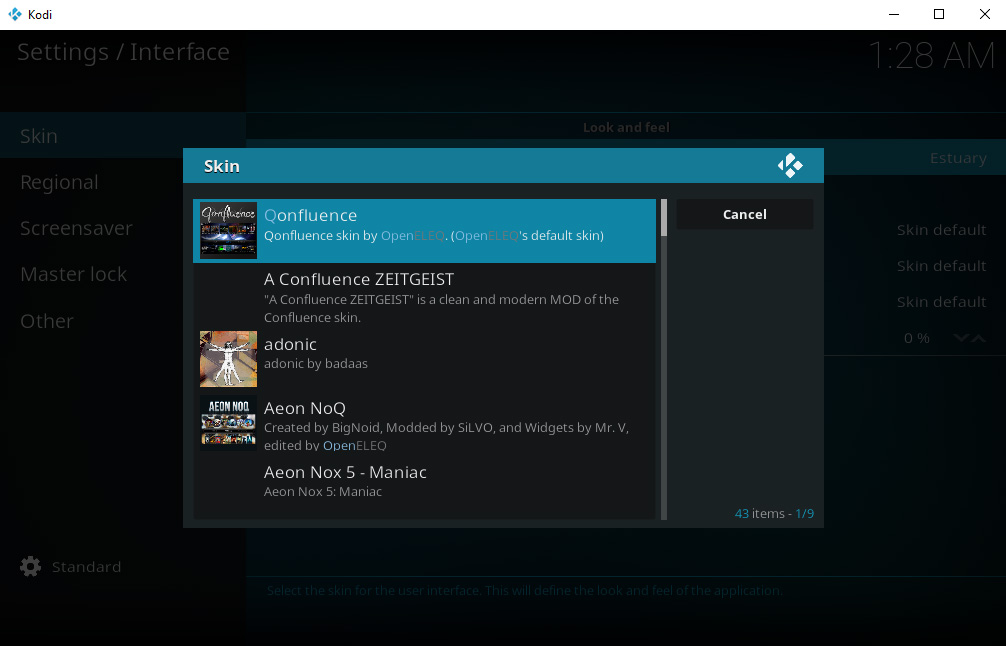Choose Aeon Nox 5 - Maniac skin
This screenshot has width=1006, height=646.
[x=424, y=486]
